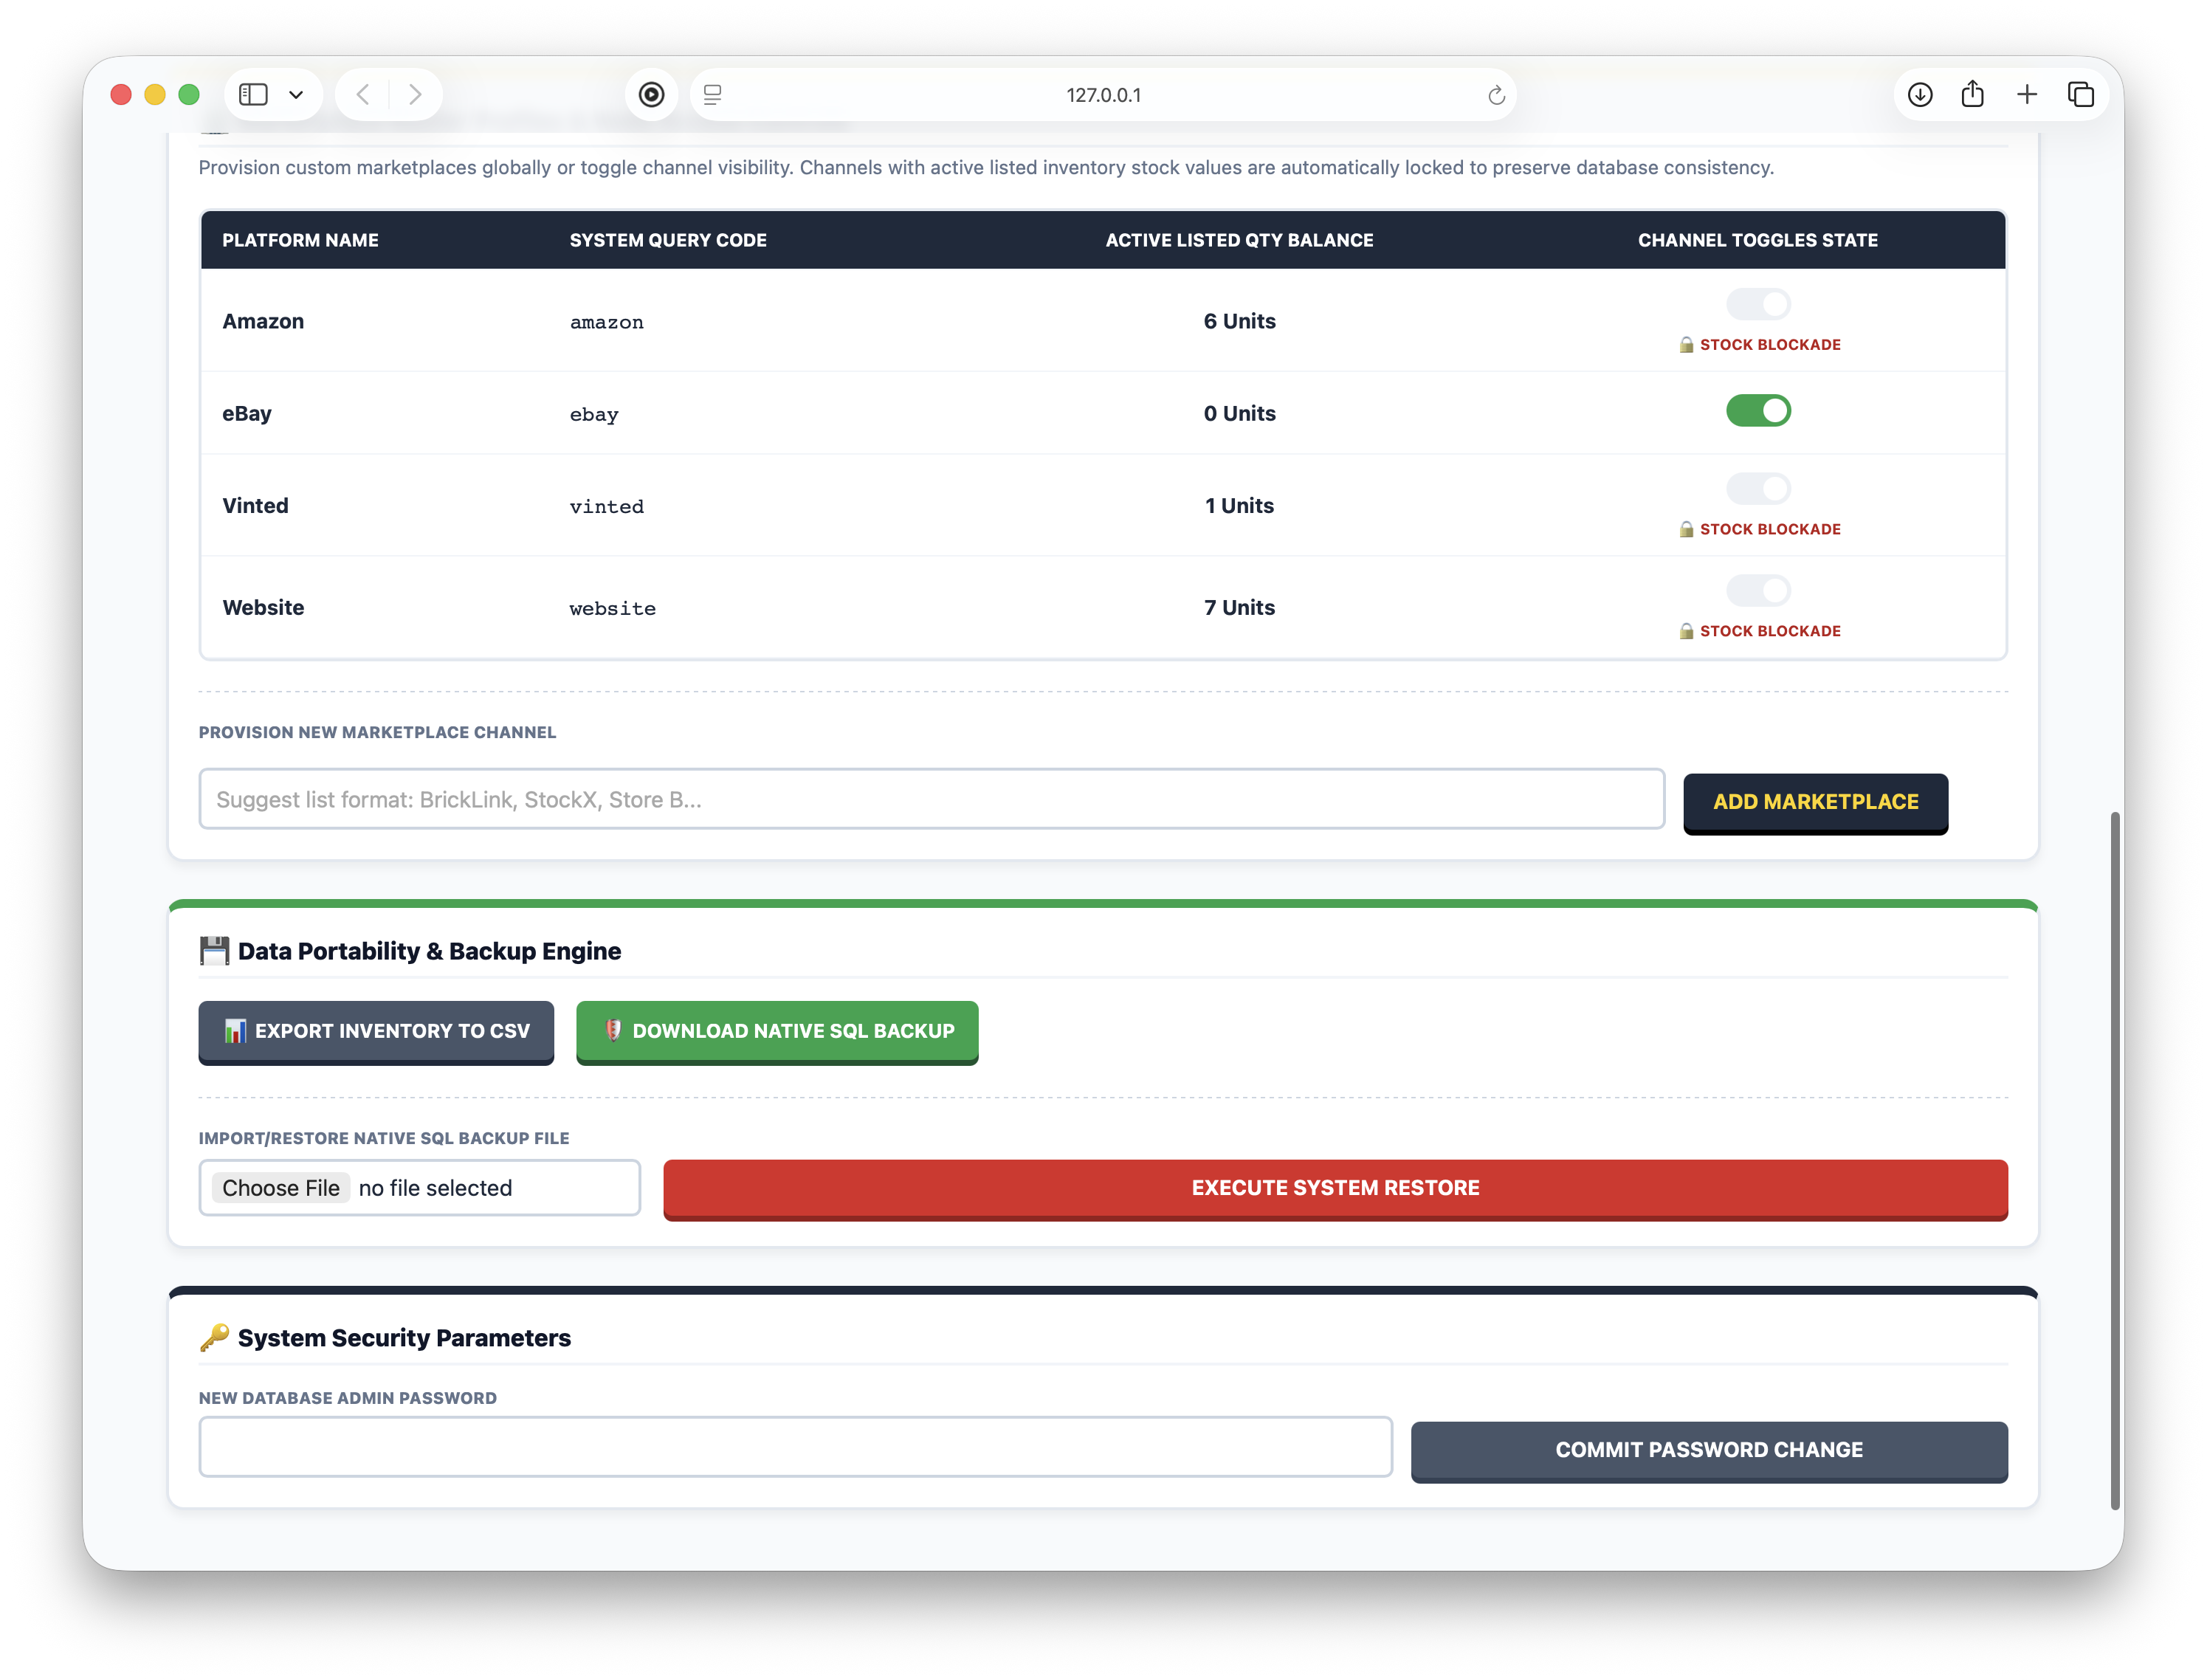2207x1680 pixels.
Task: Toggle the Safari sidebar icon
Action: coord(253,95)
